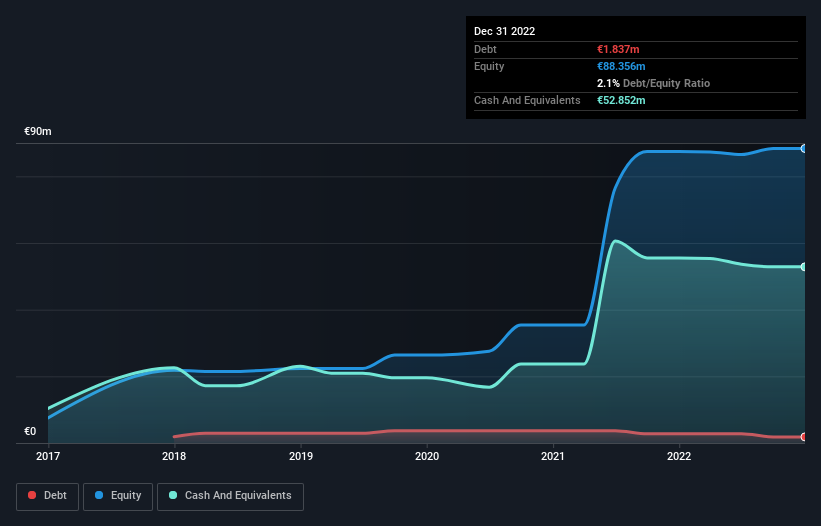Screen dimensions: 821x526
Task: Click the €88.356m equity value
Action: [621, 66]
